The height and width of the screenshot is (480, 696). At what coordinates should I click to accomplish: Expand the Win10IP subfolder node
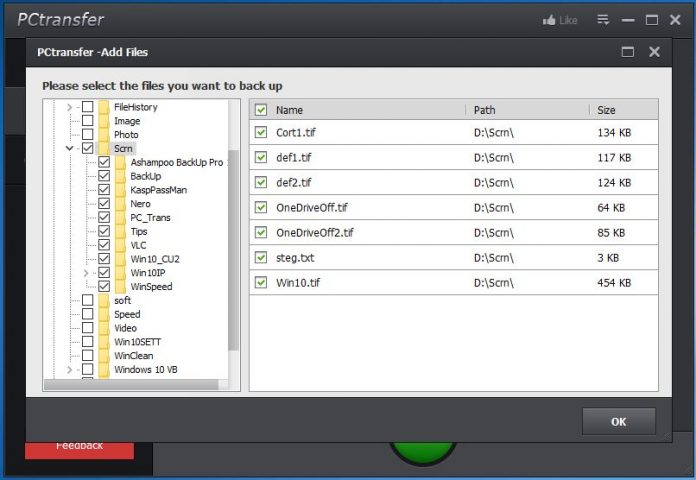pos(86,273)
